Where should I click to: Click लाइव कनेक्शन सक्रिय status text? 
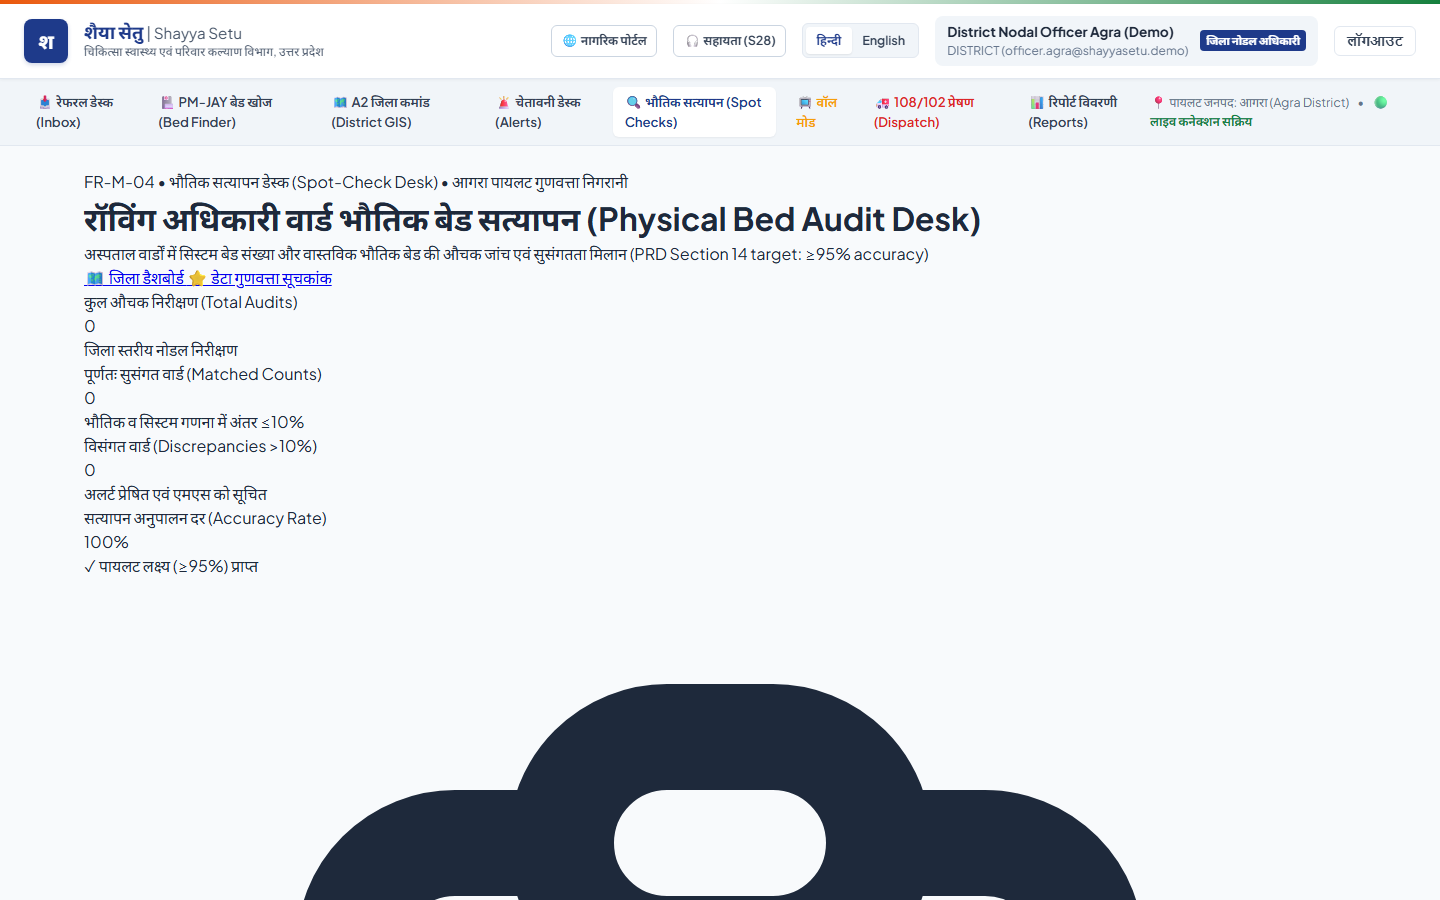[x=1201, y=121]
